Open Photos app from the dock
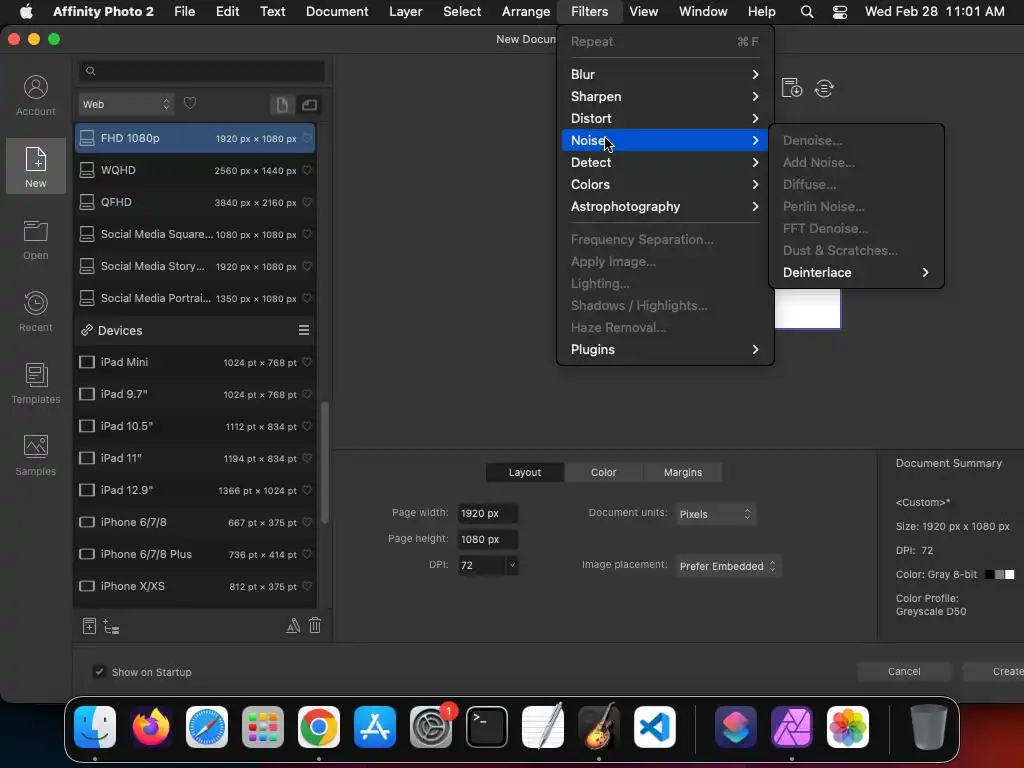This screenshot has height=768, width=1024. coord(848,726)
